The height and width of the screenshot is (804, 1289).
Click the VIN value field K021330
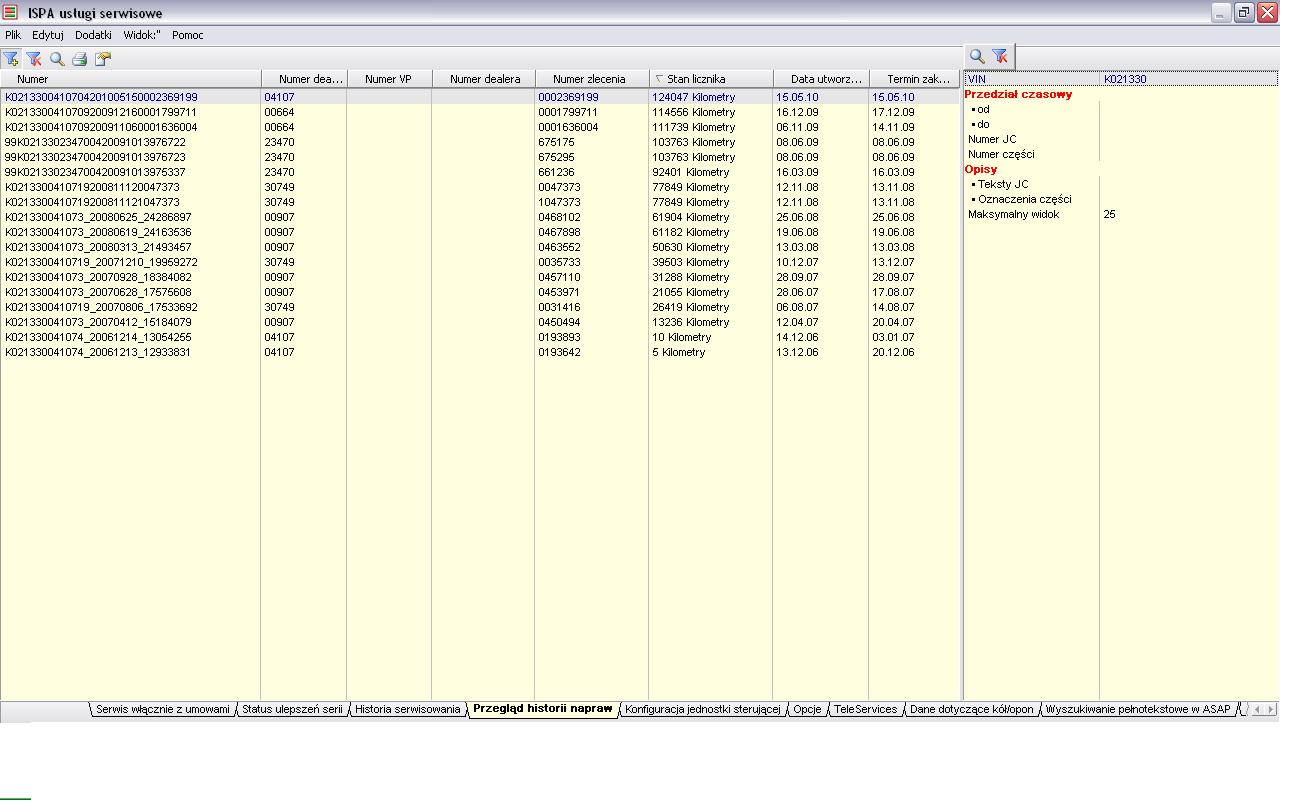coord(1189,79)
